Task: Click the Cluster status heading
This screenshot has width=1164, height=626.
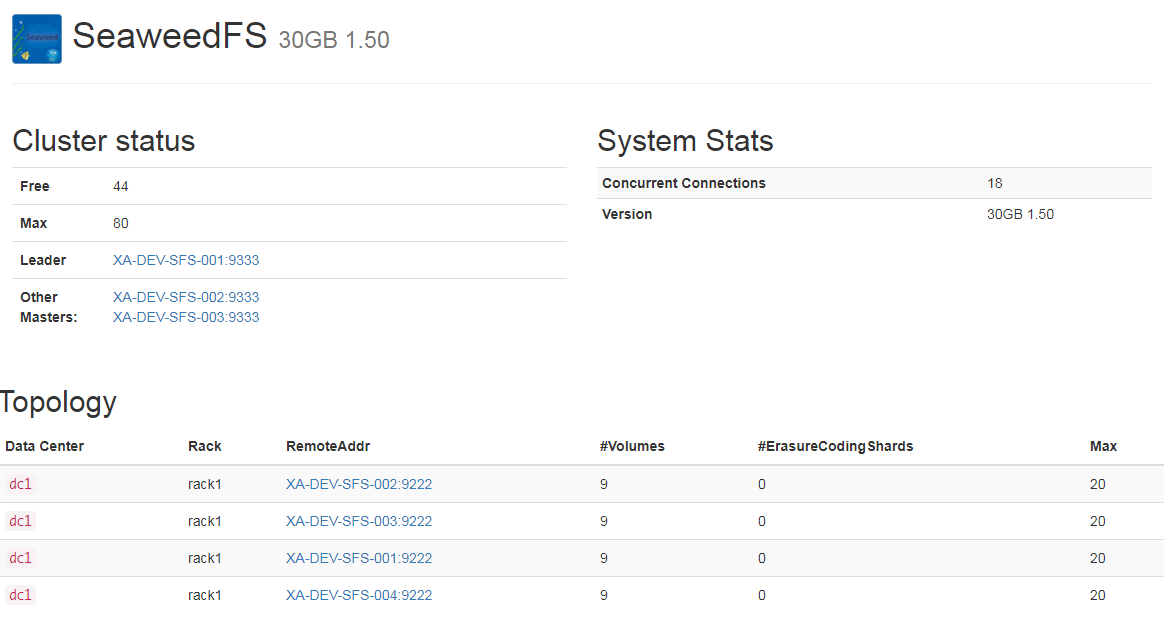Action: 104,141
